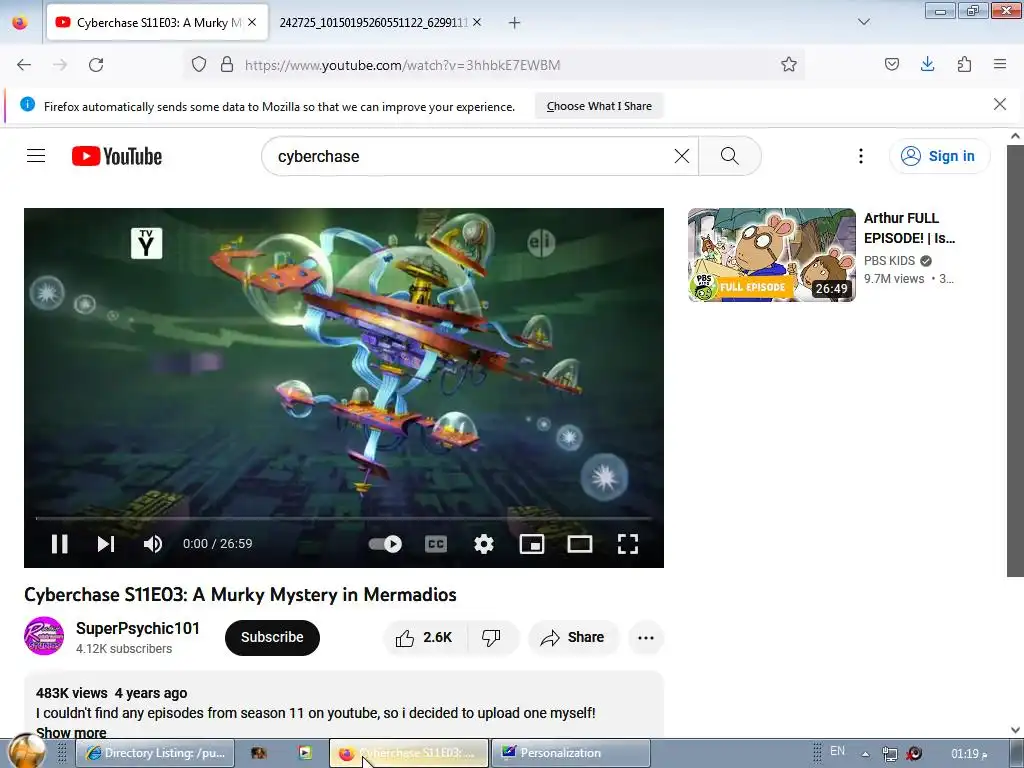Skip to next video
This screenshot has height=768, width=1024.
point(106,544)
